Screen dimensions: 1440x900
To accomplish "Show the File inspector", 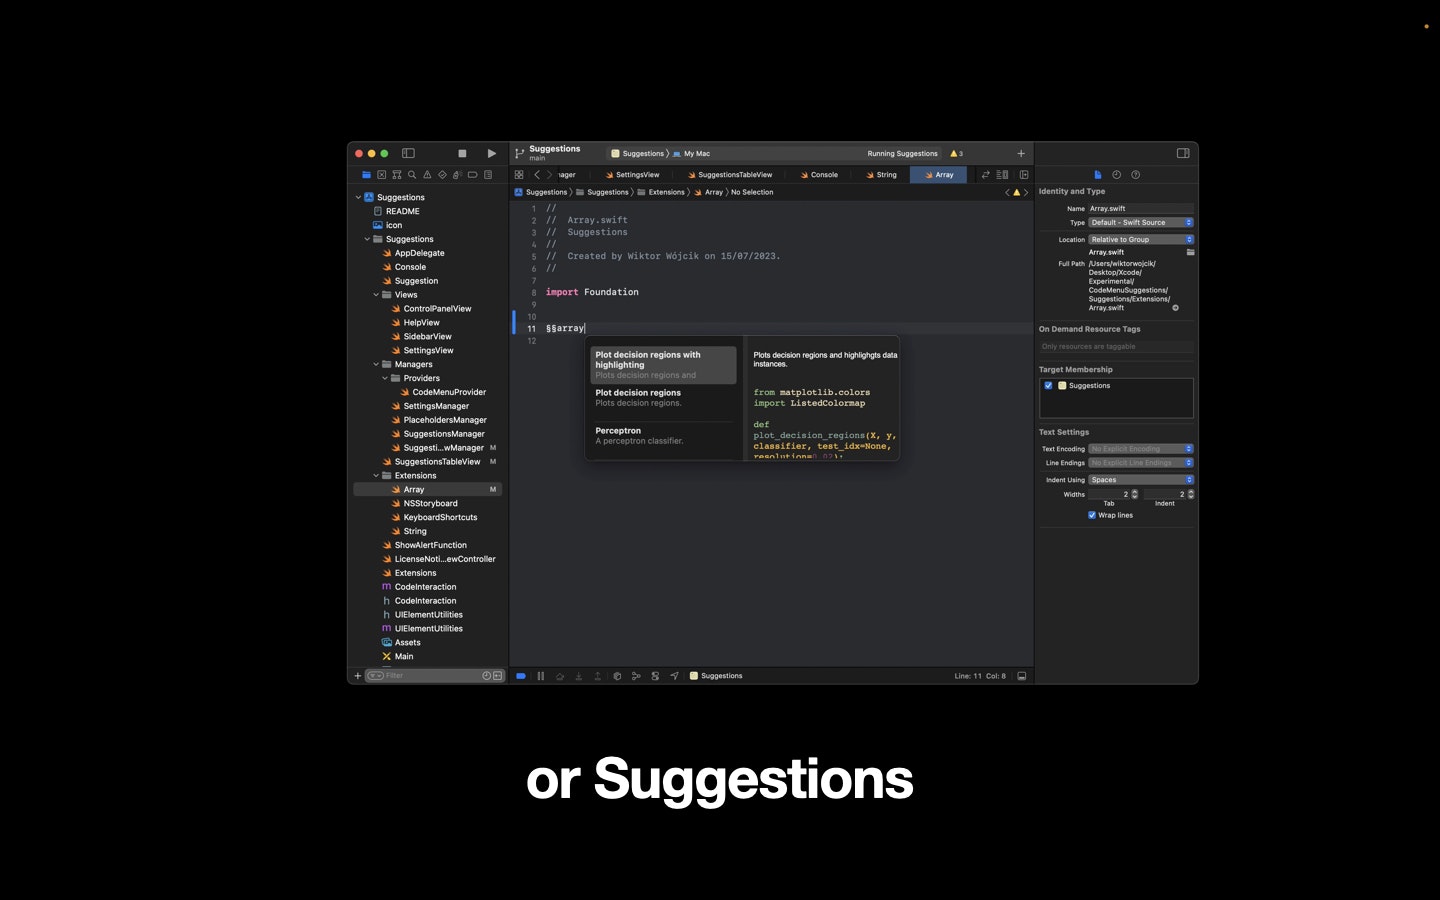I will click(1098, 175).
